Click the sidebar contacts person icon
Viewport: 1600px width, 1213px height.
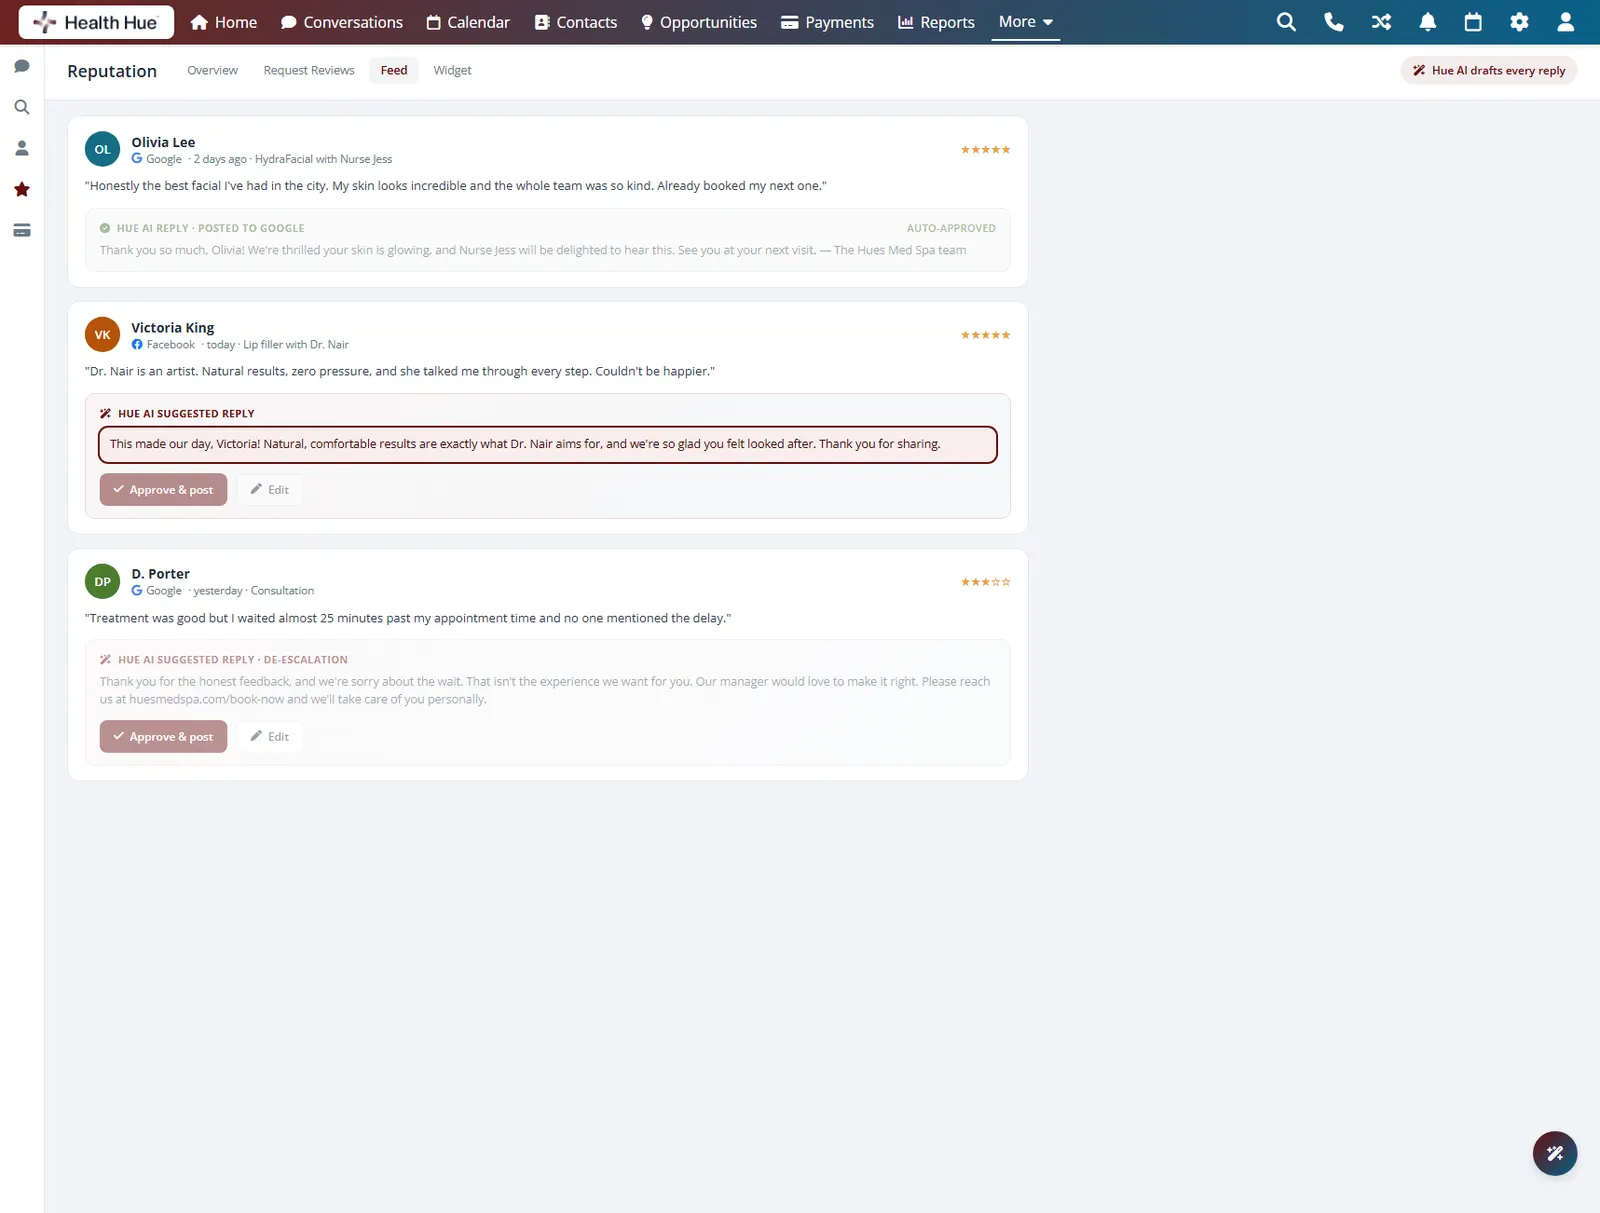(22, 148)
